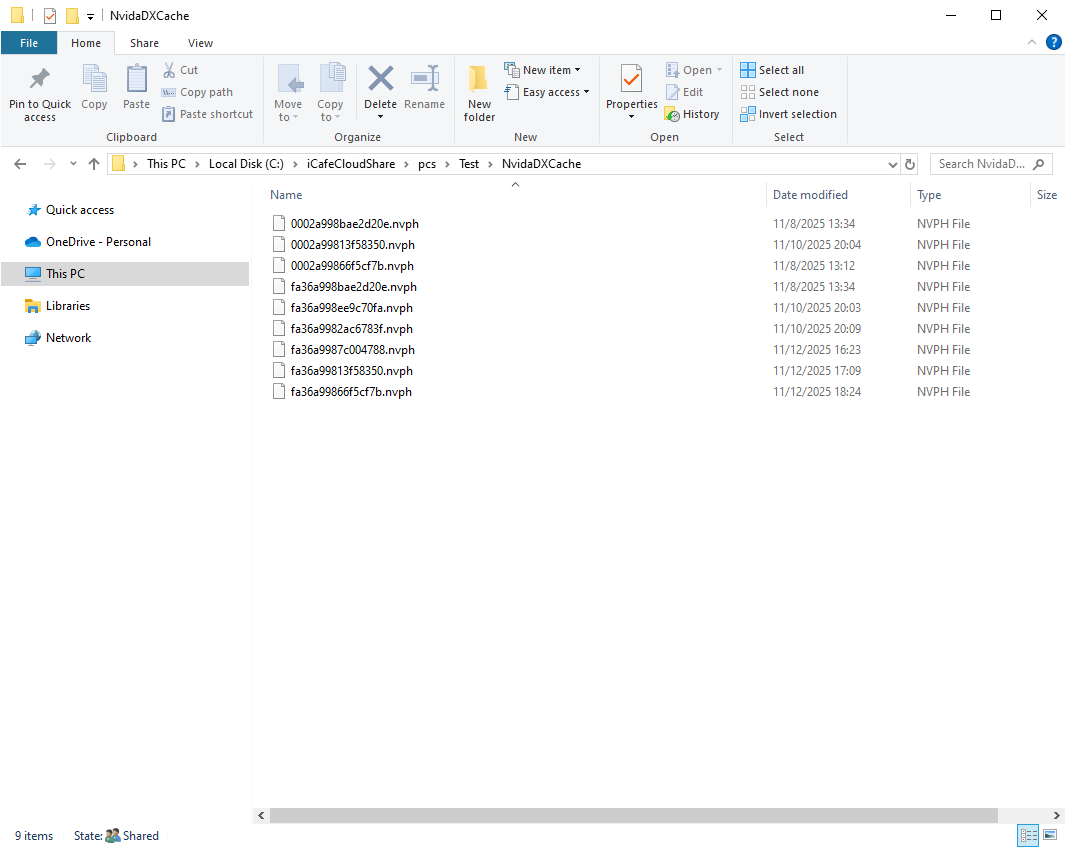The image size is (1066, 848).
Task: Refresh the NvidaDXCache folder view
Action: (x=910, y=164)
